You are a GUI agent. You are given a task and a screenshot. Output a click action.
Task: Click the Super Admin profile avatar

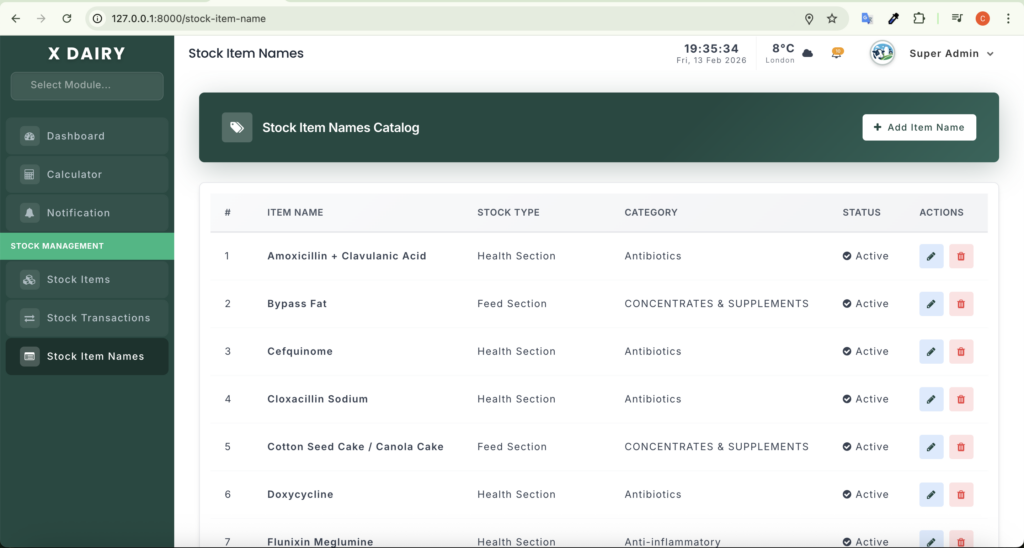point(882,53)
